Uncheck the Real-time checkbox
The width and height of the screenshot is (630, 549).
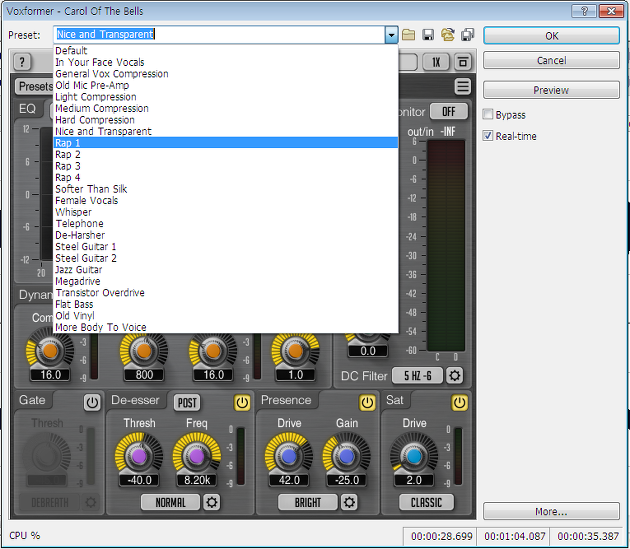(488, 136)
